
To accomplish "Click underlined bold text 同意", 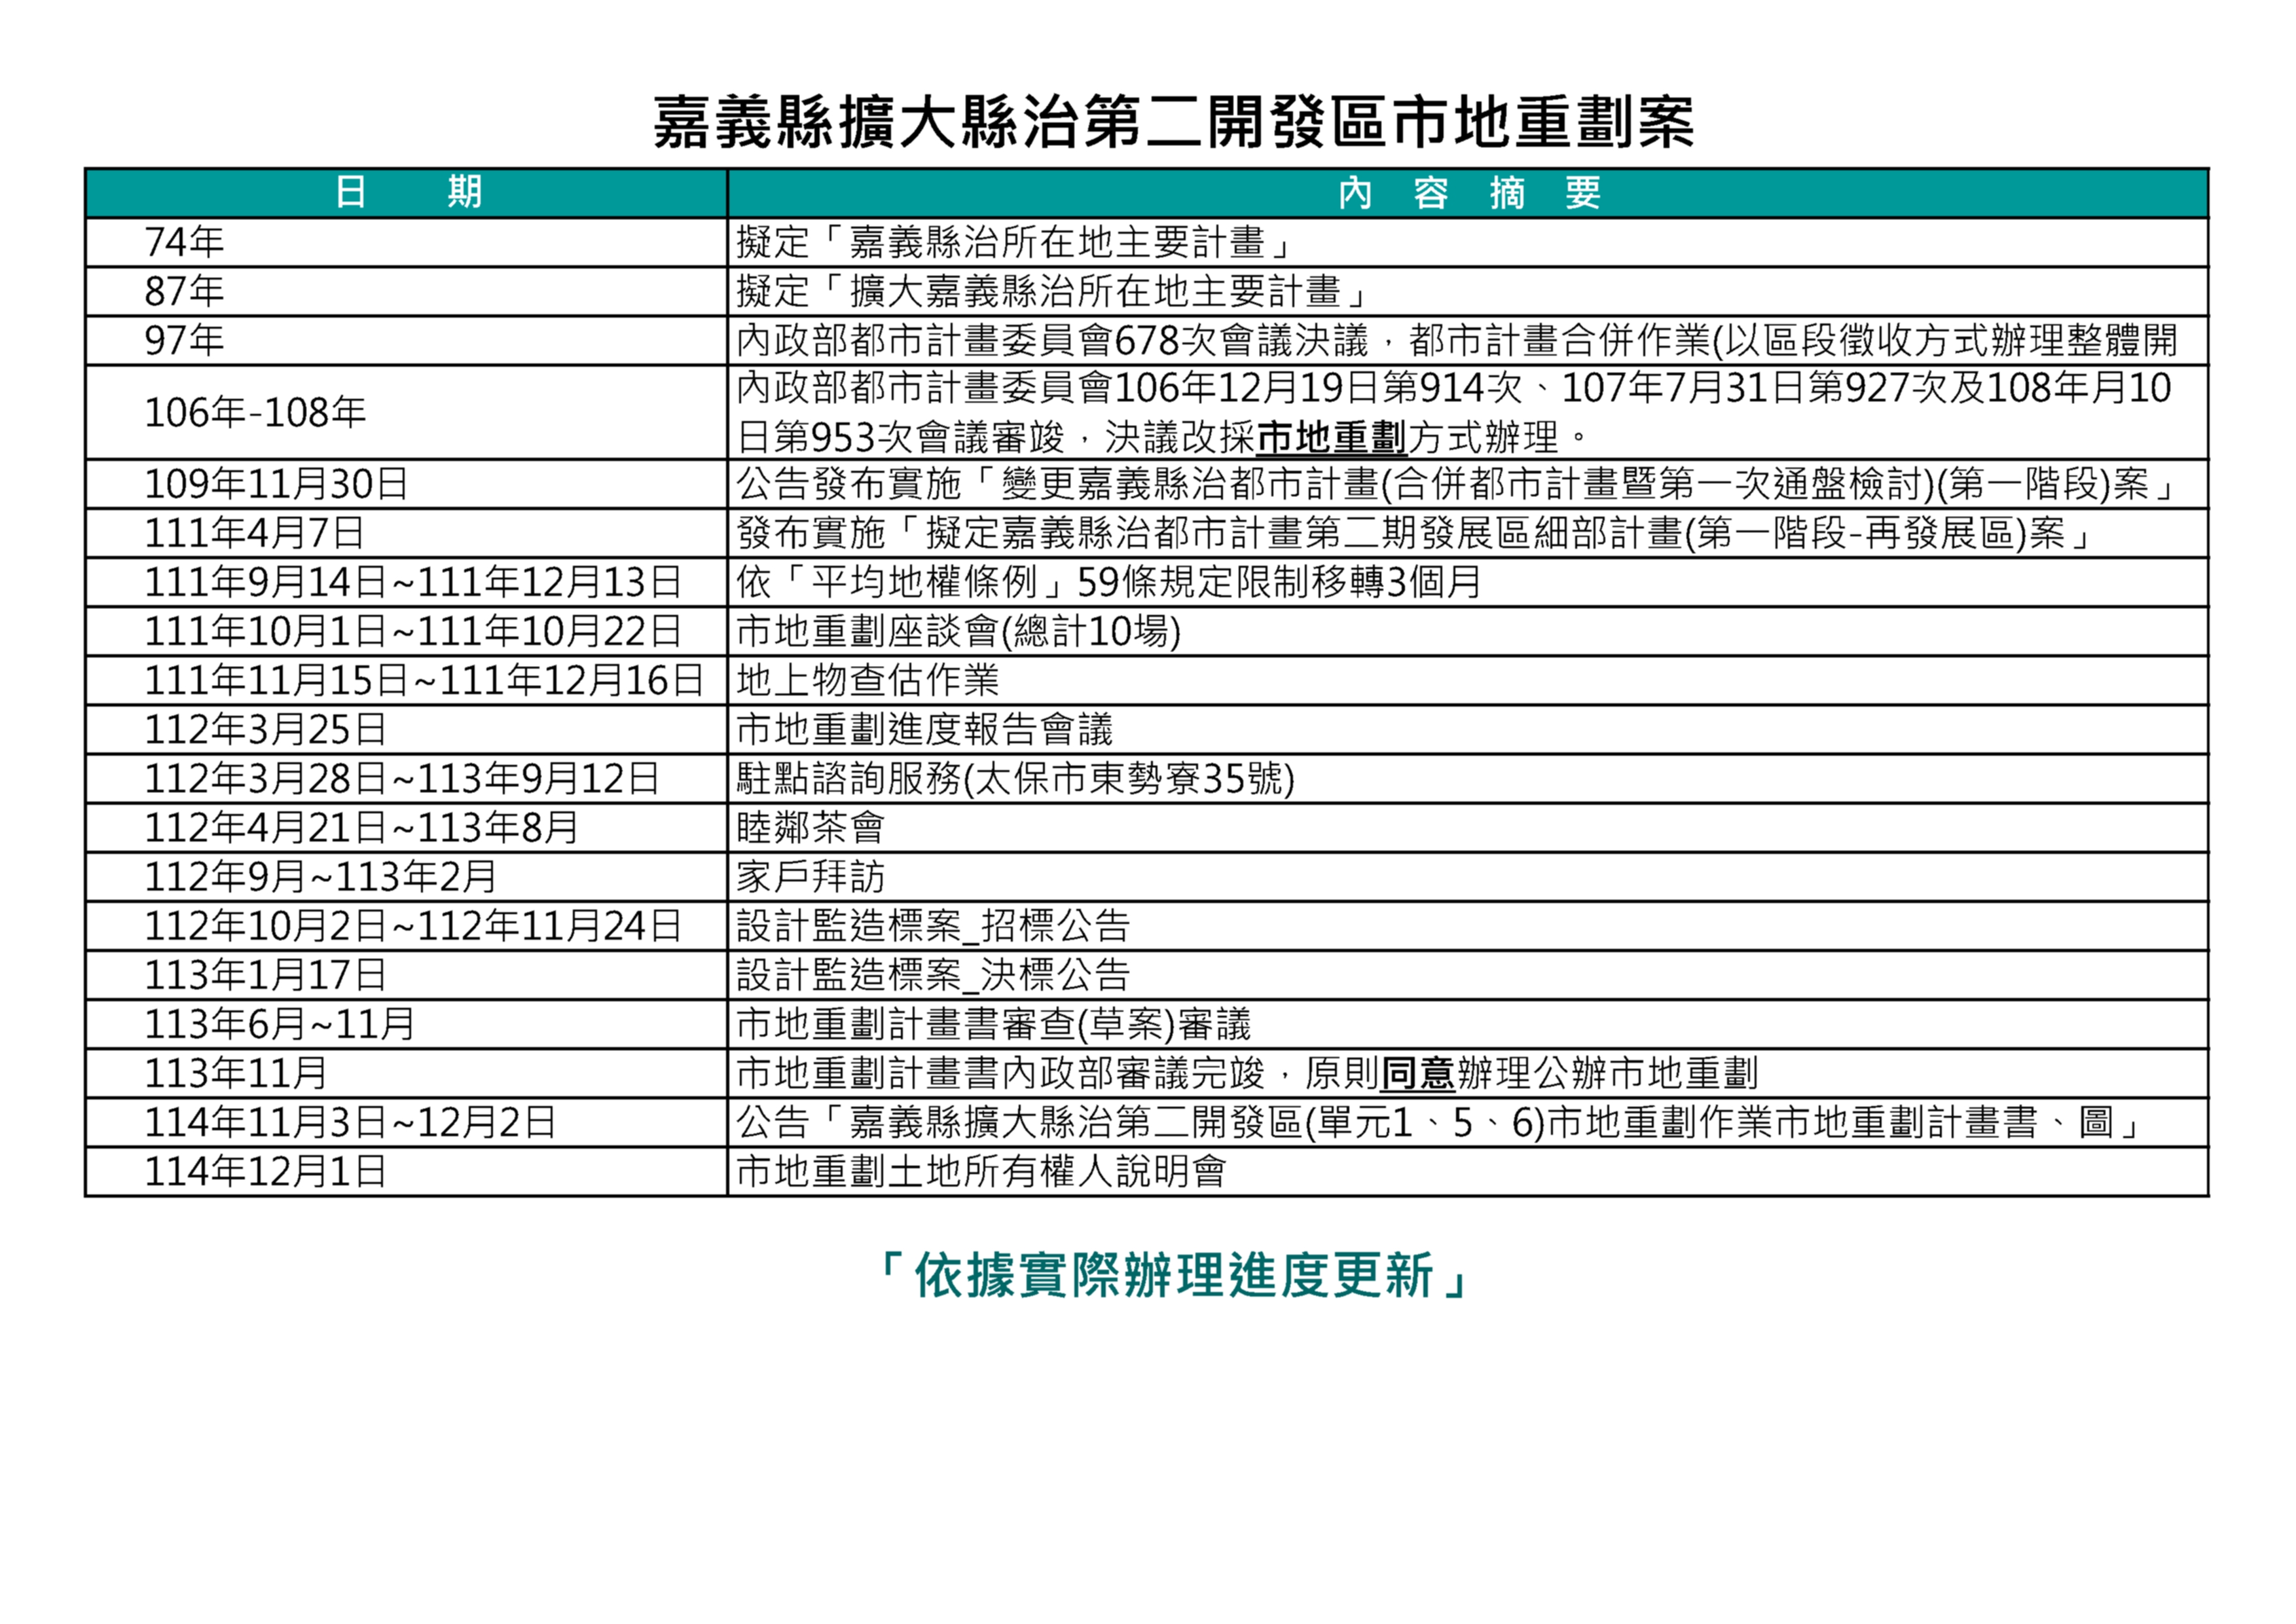I will pos(1417,1073).
